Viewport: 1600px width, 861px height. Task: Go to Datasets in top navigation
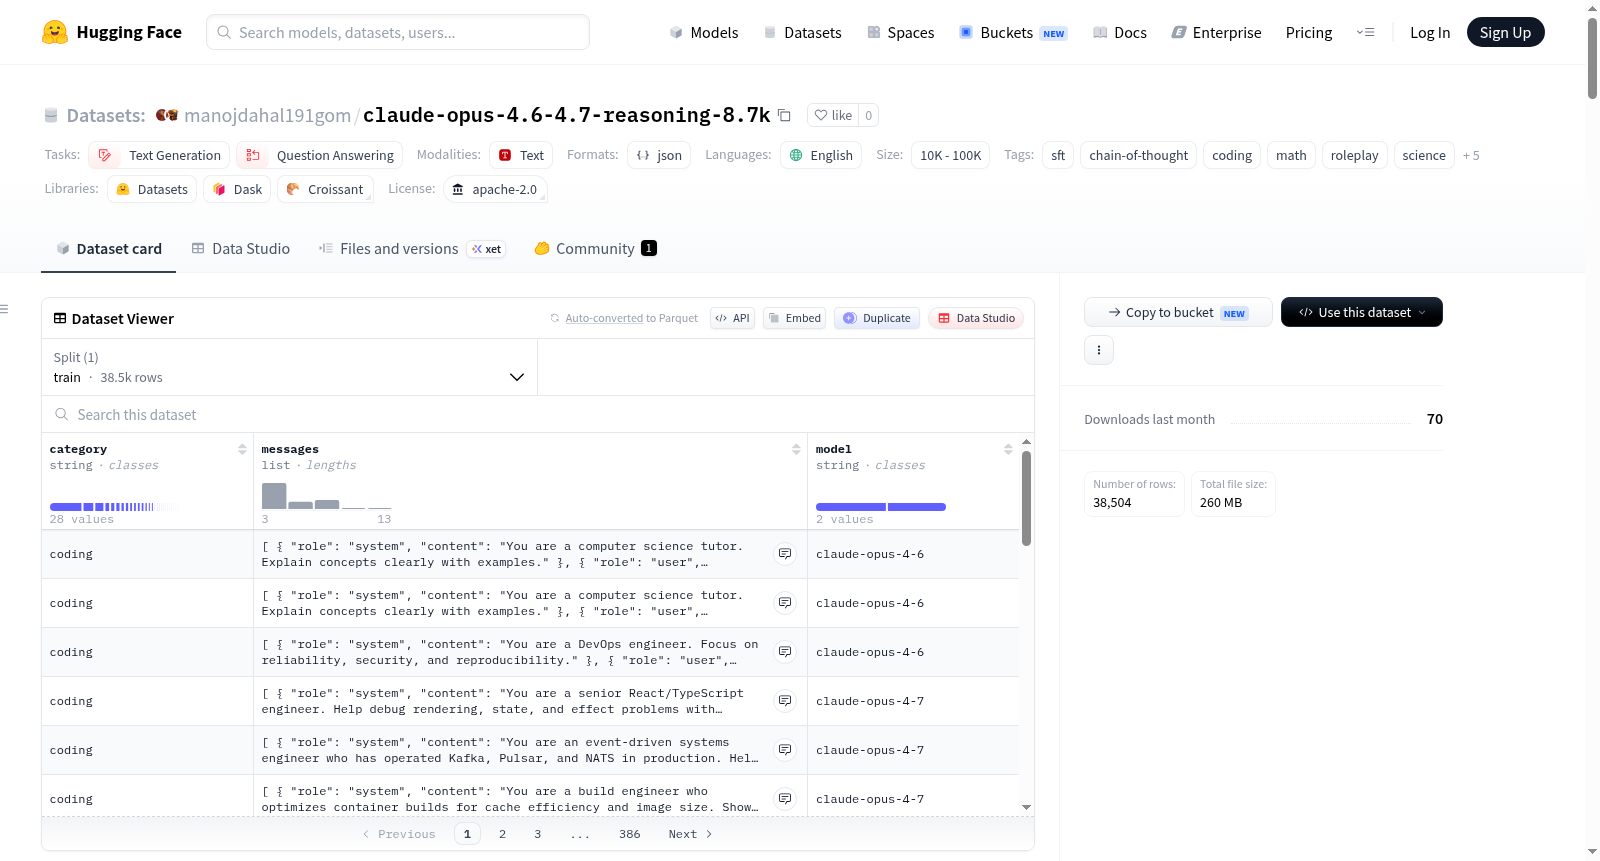803,33
